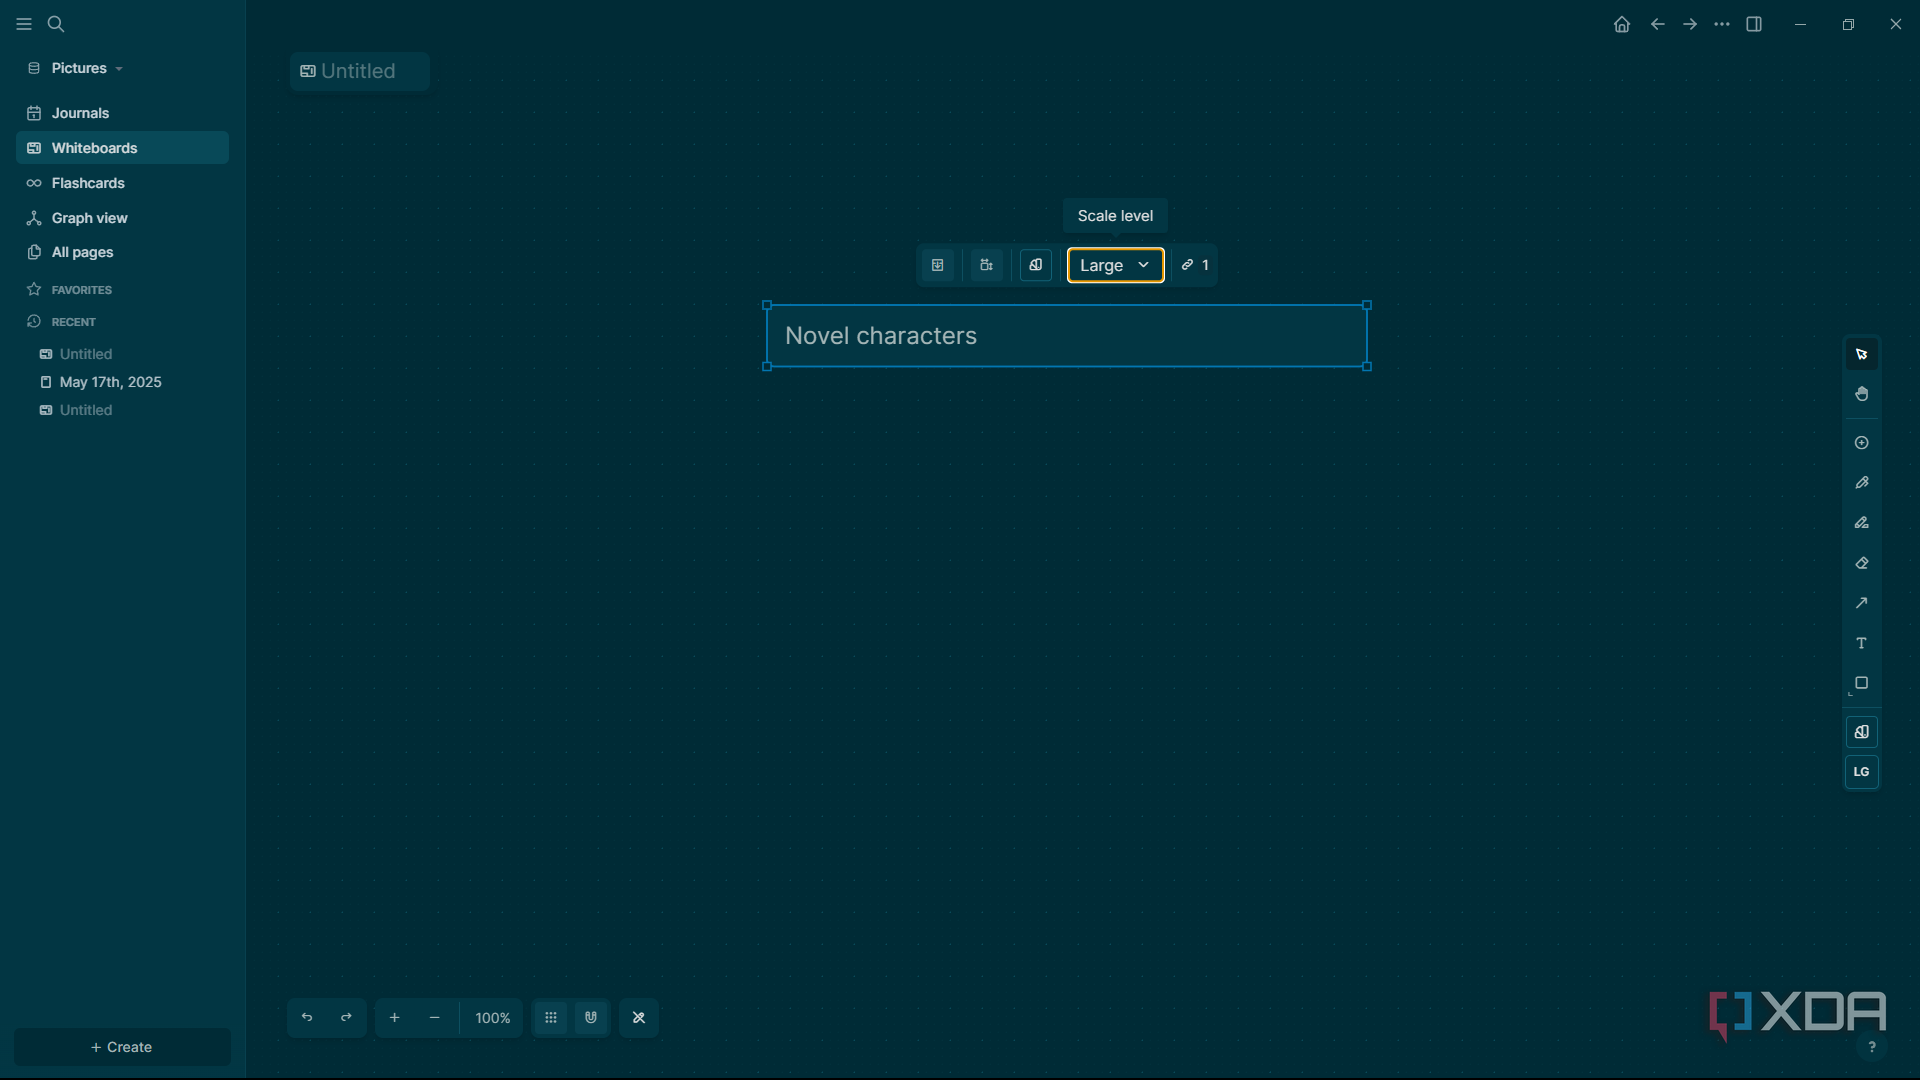Open recent page May 17th, 2025
The height and width of the screenshot is (1080, 1920).
point(110,382)
